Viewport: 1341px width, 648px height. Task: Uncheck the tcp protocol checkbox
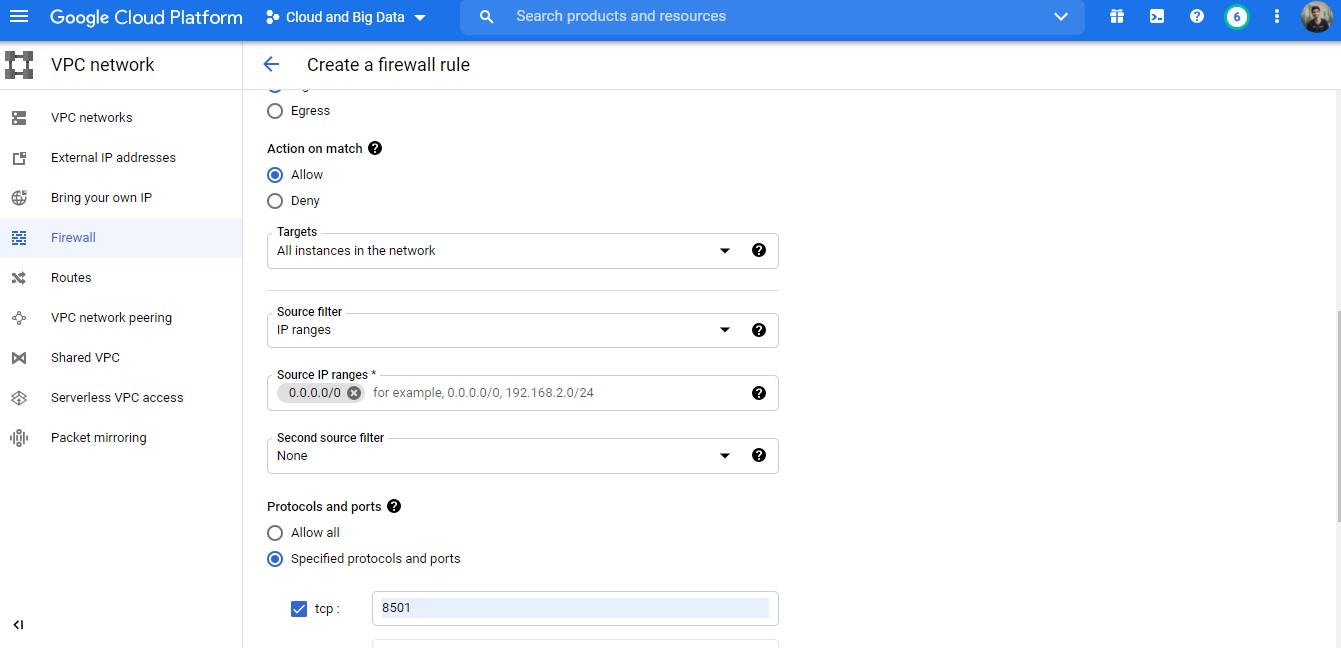point(298,608)
